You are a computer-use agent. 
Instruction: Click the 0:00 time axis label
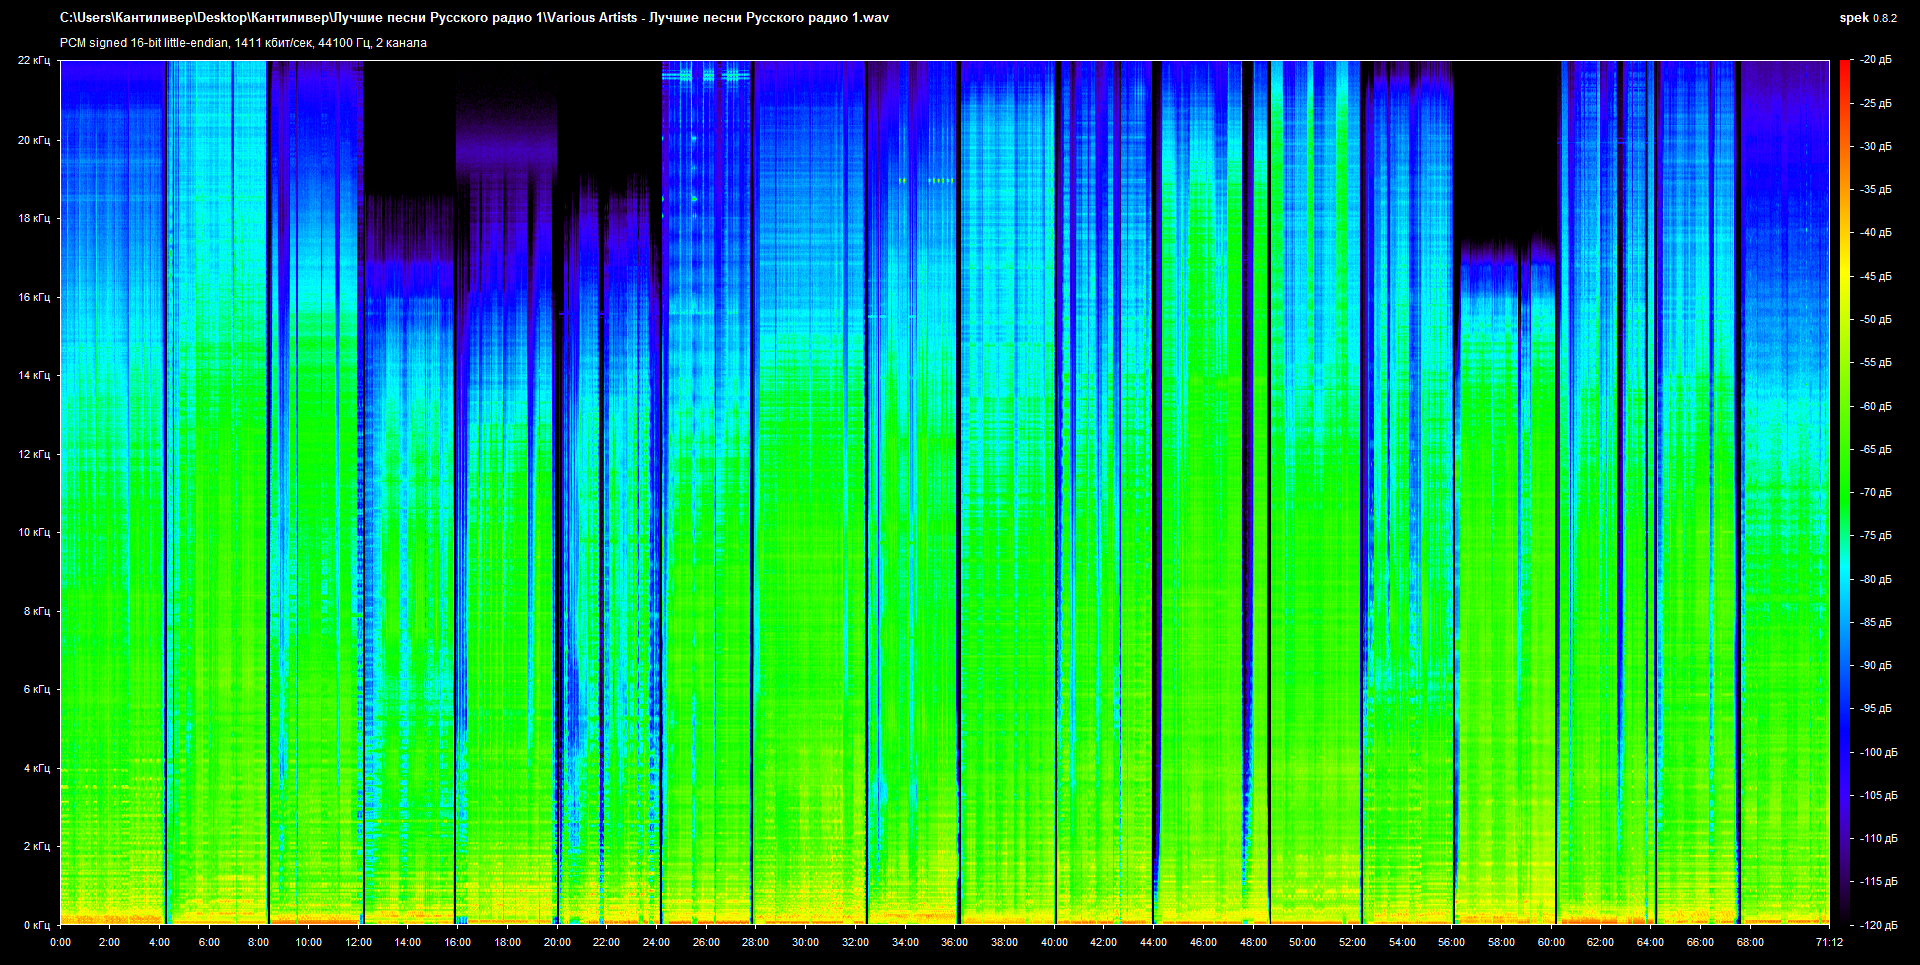click(60, 942)
